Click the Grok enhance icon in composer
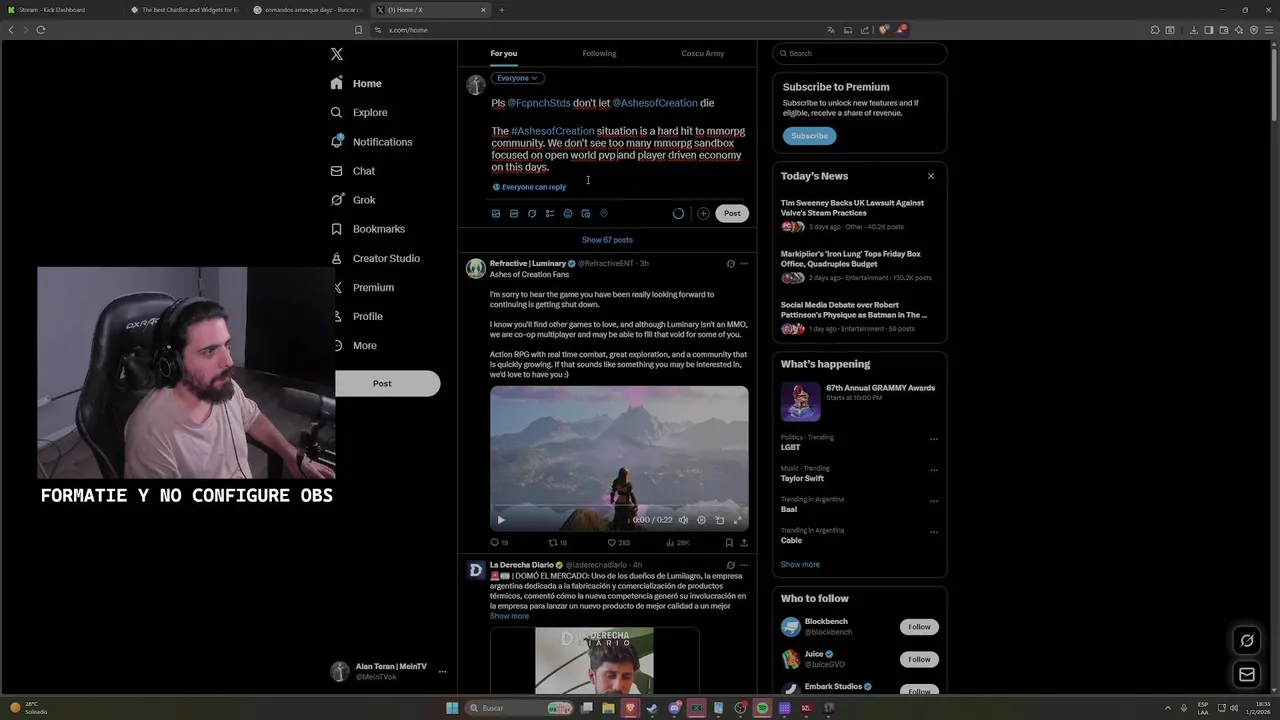Image resolution: width=1280 pixels, height=720 pixels. (532, 213)
